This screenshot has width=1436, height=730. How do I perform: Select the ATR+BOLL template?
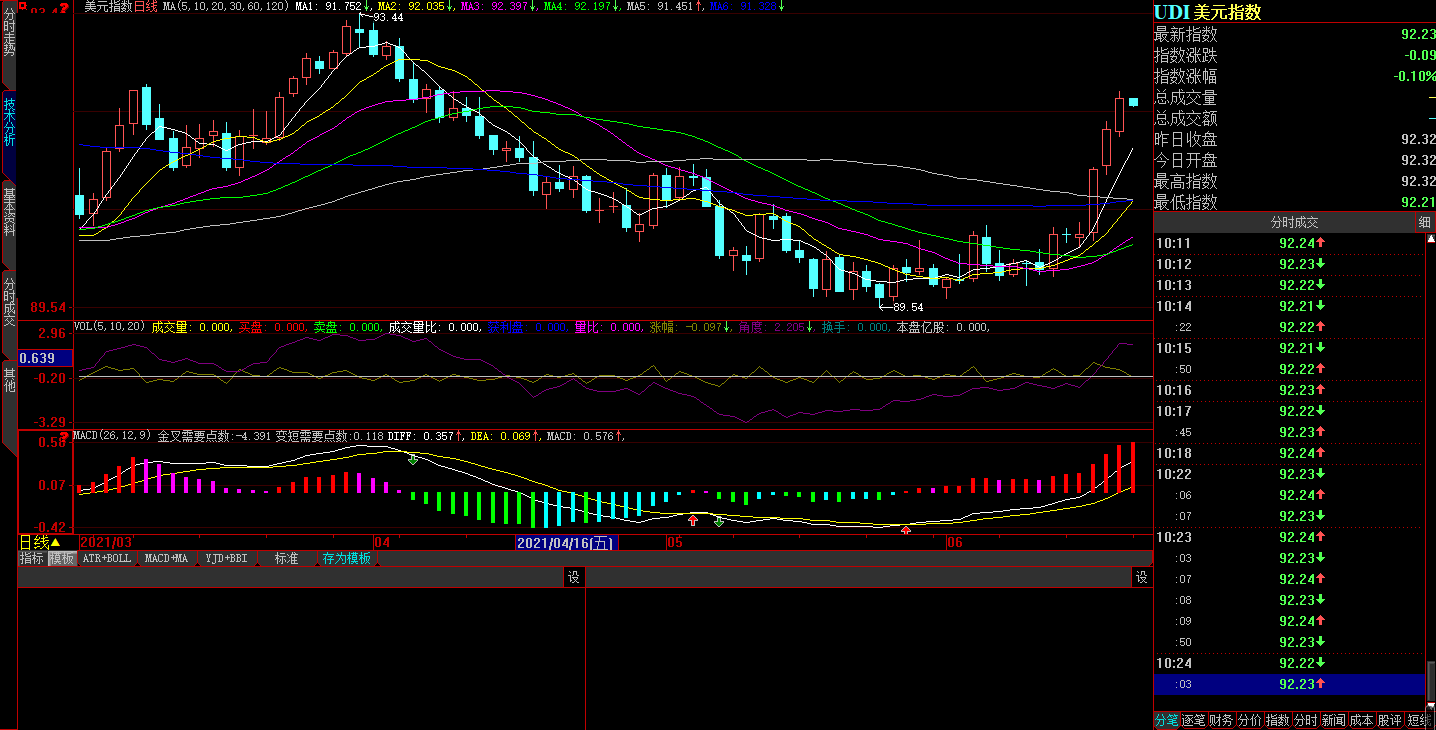tap(106, 558)
